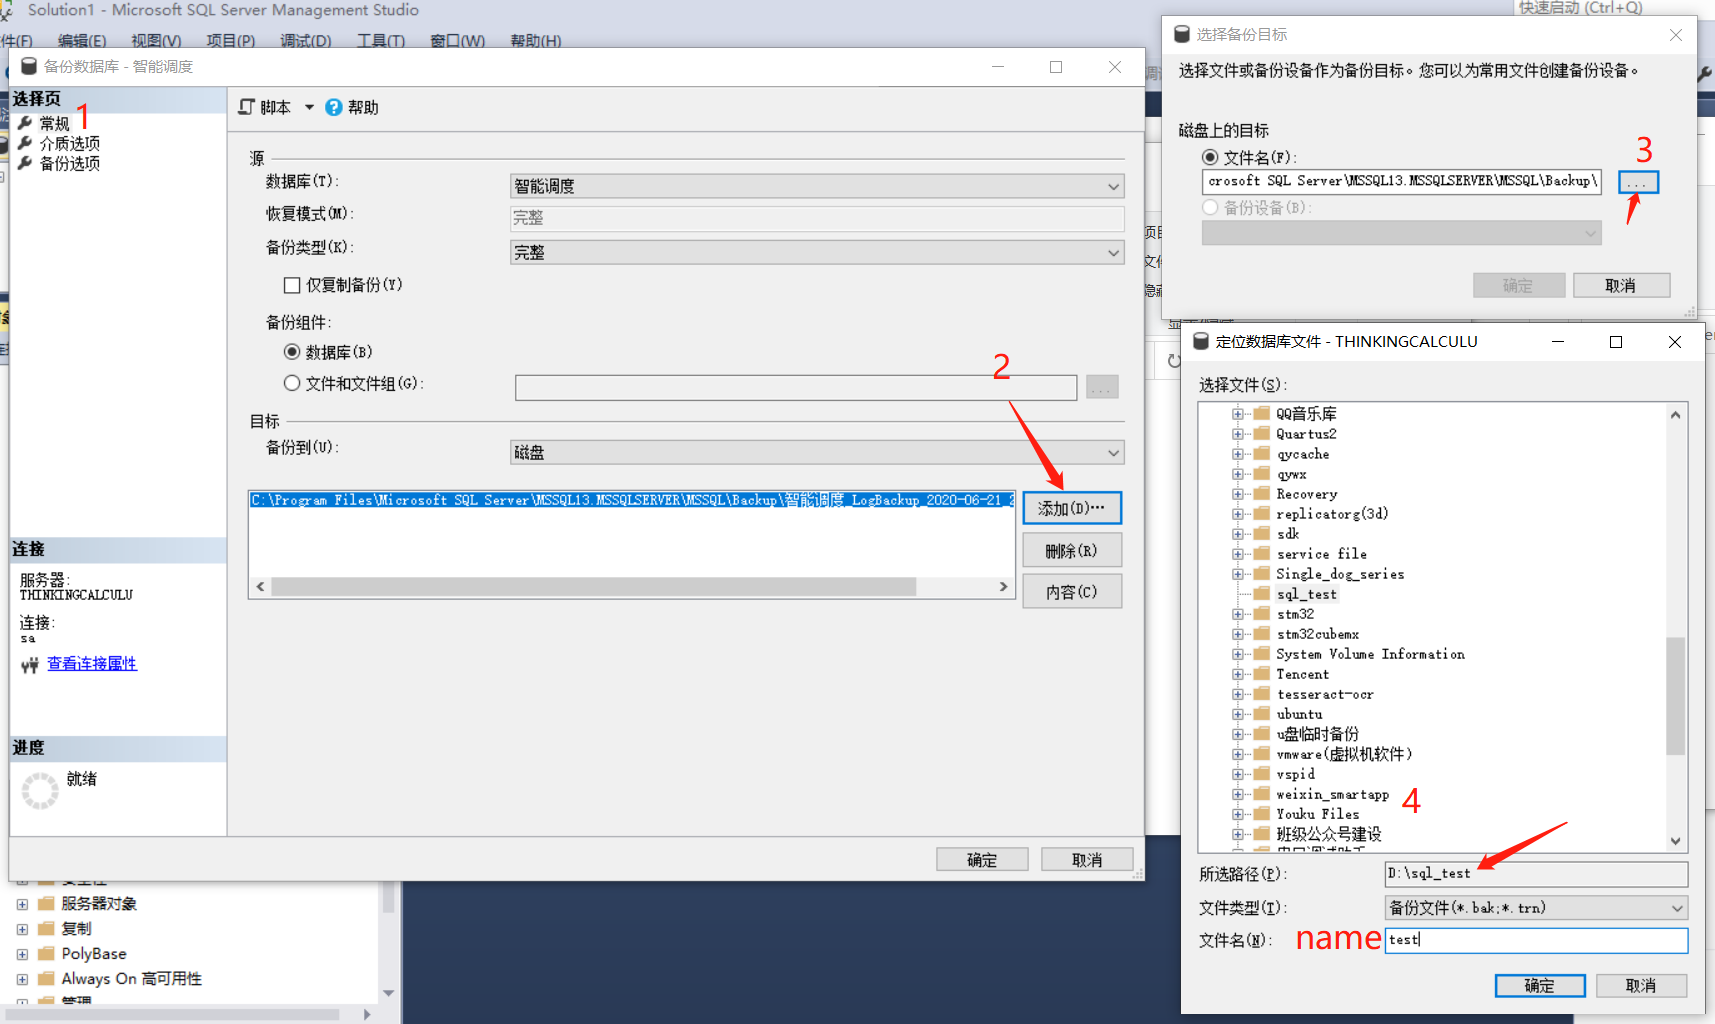Open the 视图(V) menu
The height and width of the screenshot is (1024, 1715).
pos(156,41)
